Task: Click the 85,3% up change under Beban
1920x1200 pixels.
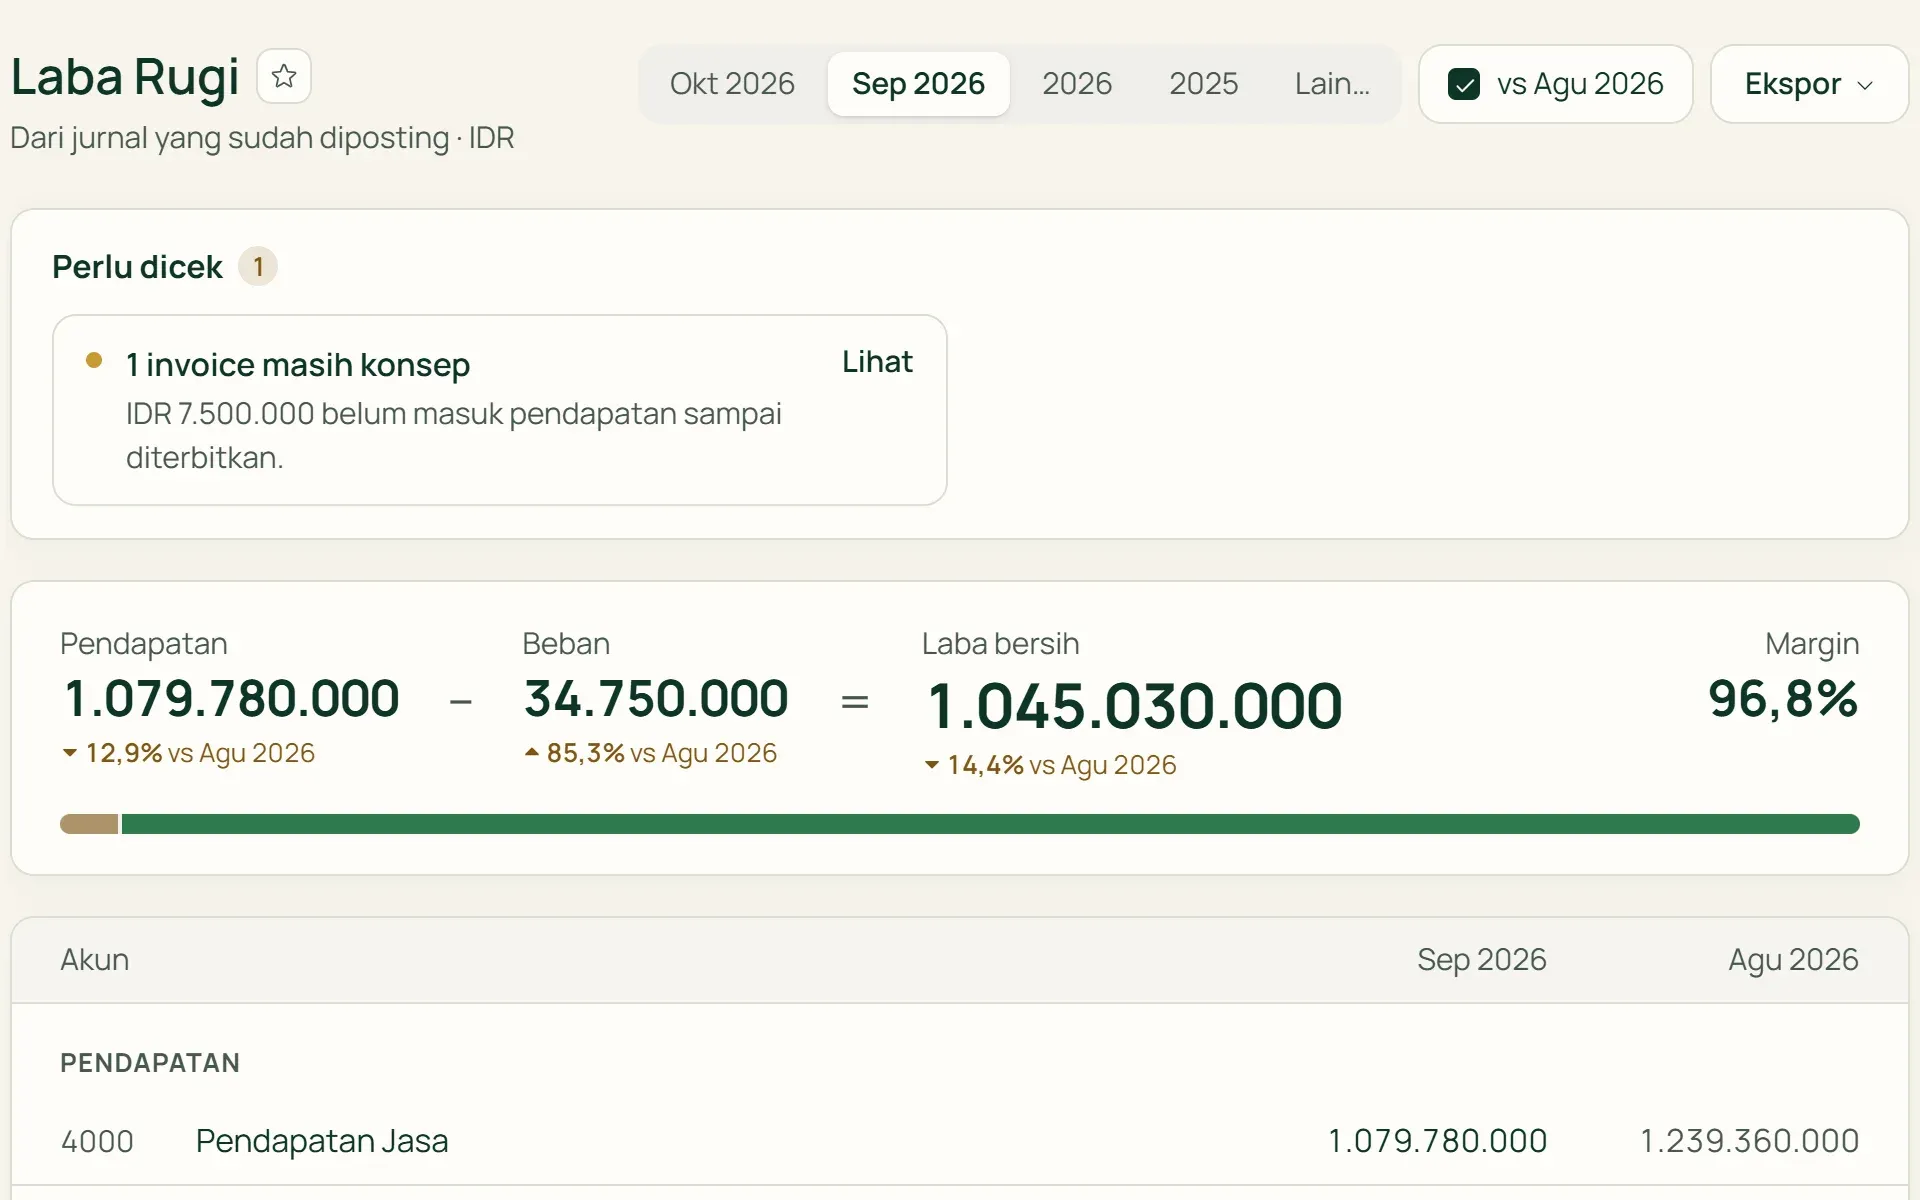Action: [650, 753]
